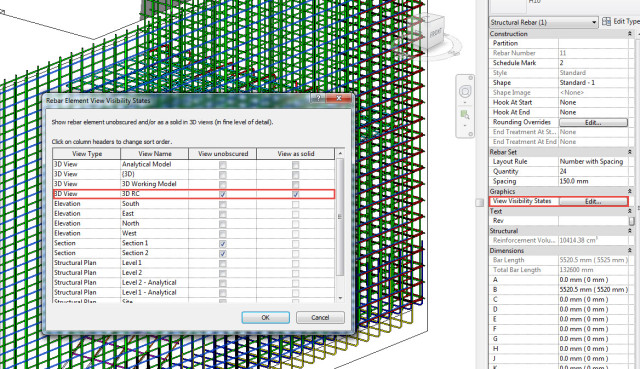Check View unobscured for 3D Working Model
The height and width of the screenshot is (369, 640).
tap(222, 184)
